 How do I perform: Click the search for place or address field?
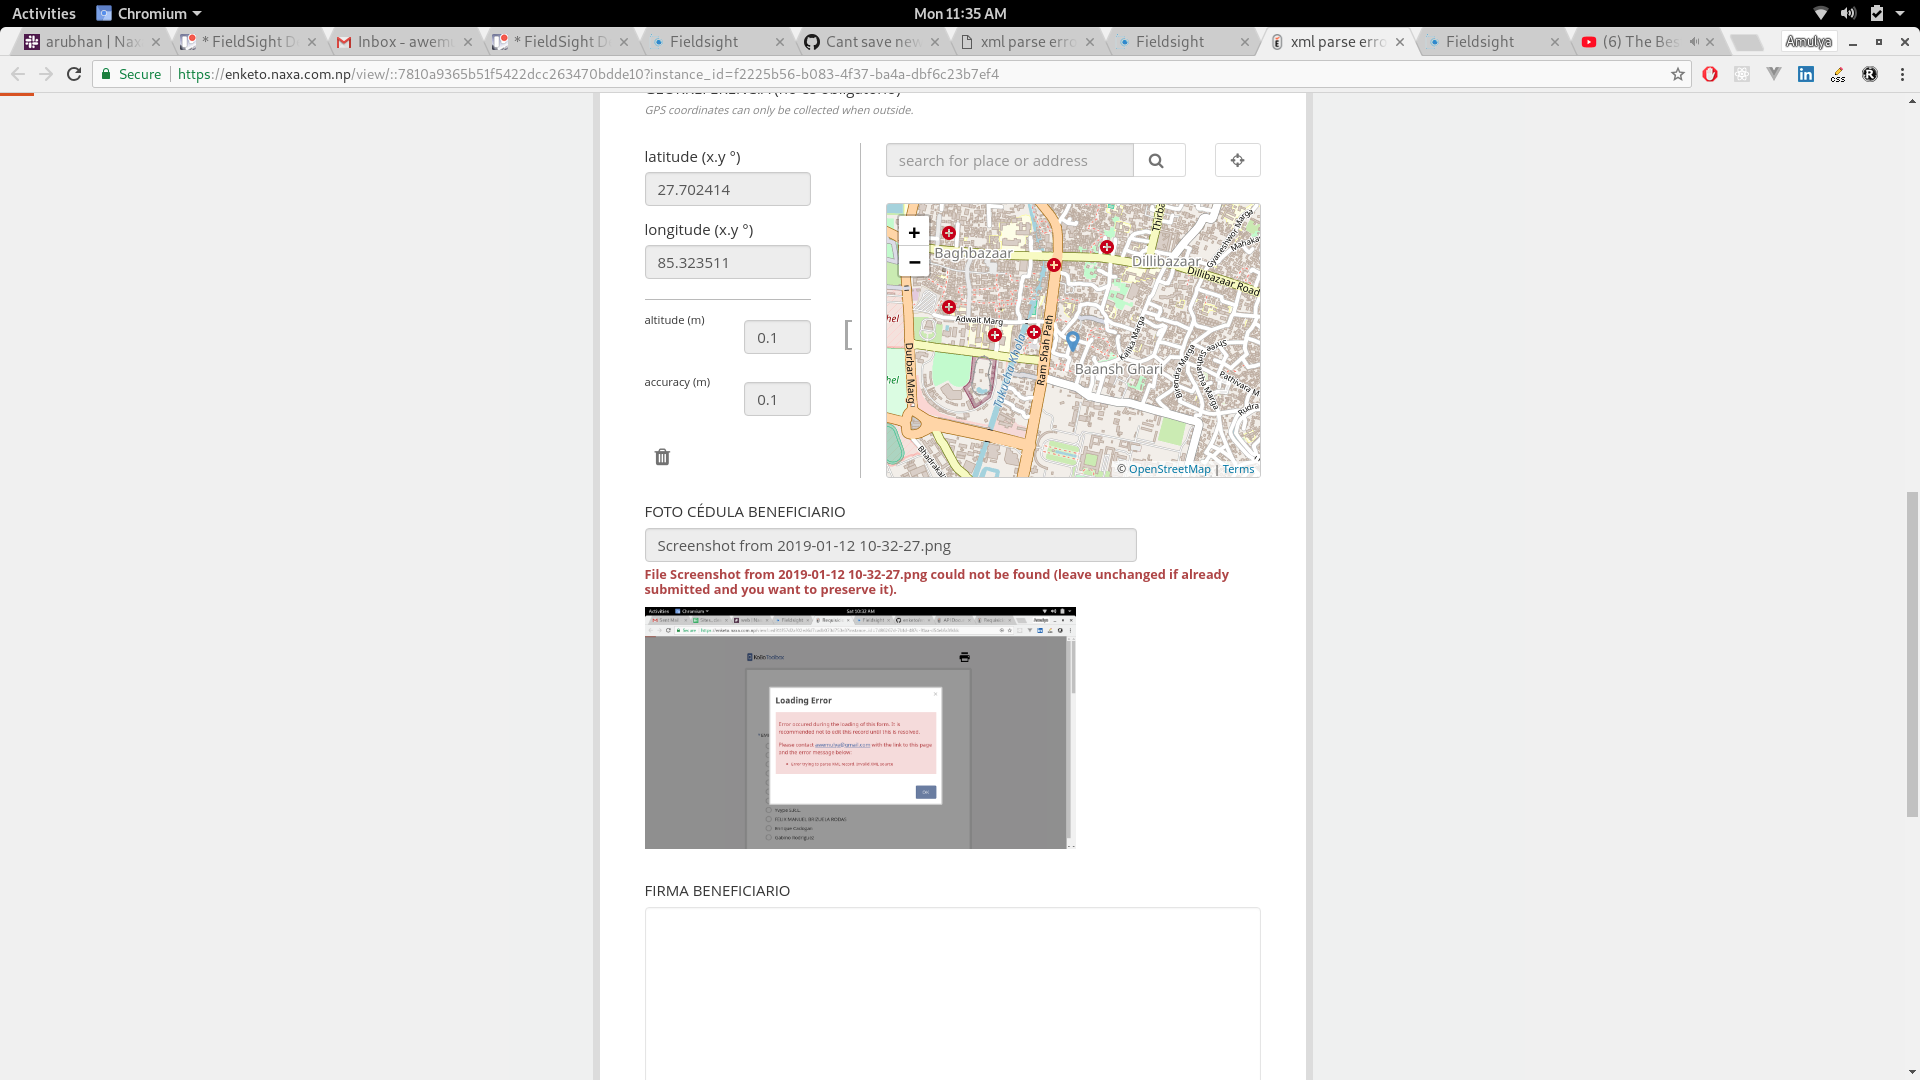coord(1009,160)
